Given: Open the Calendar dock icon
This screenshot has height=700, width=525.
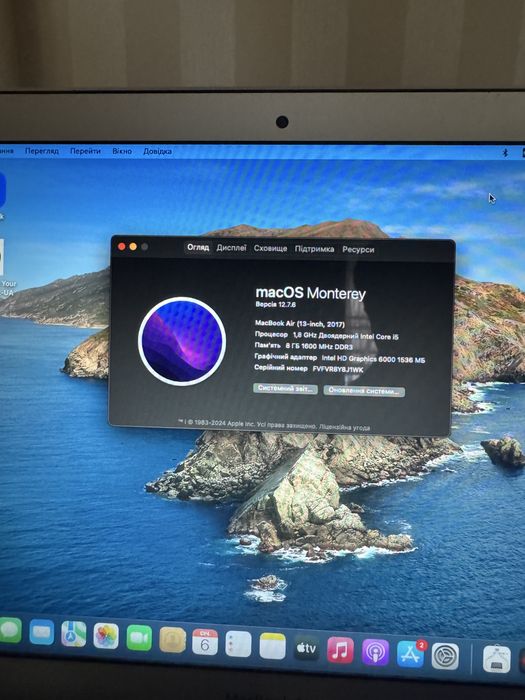Looking at the screenshot, I should (x=205, y=642).
